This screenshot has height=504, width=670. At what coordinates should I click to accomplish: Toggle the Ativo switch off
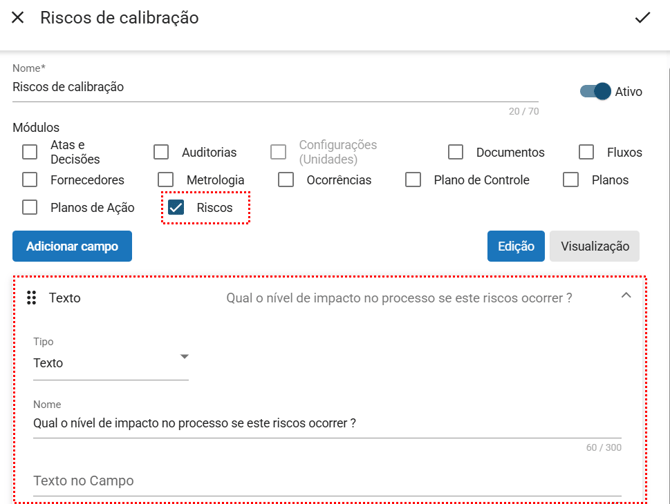[x=596, y=91]
